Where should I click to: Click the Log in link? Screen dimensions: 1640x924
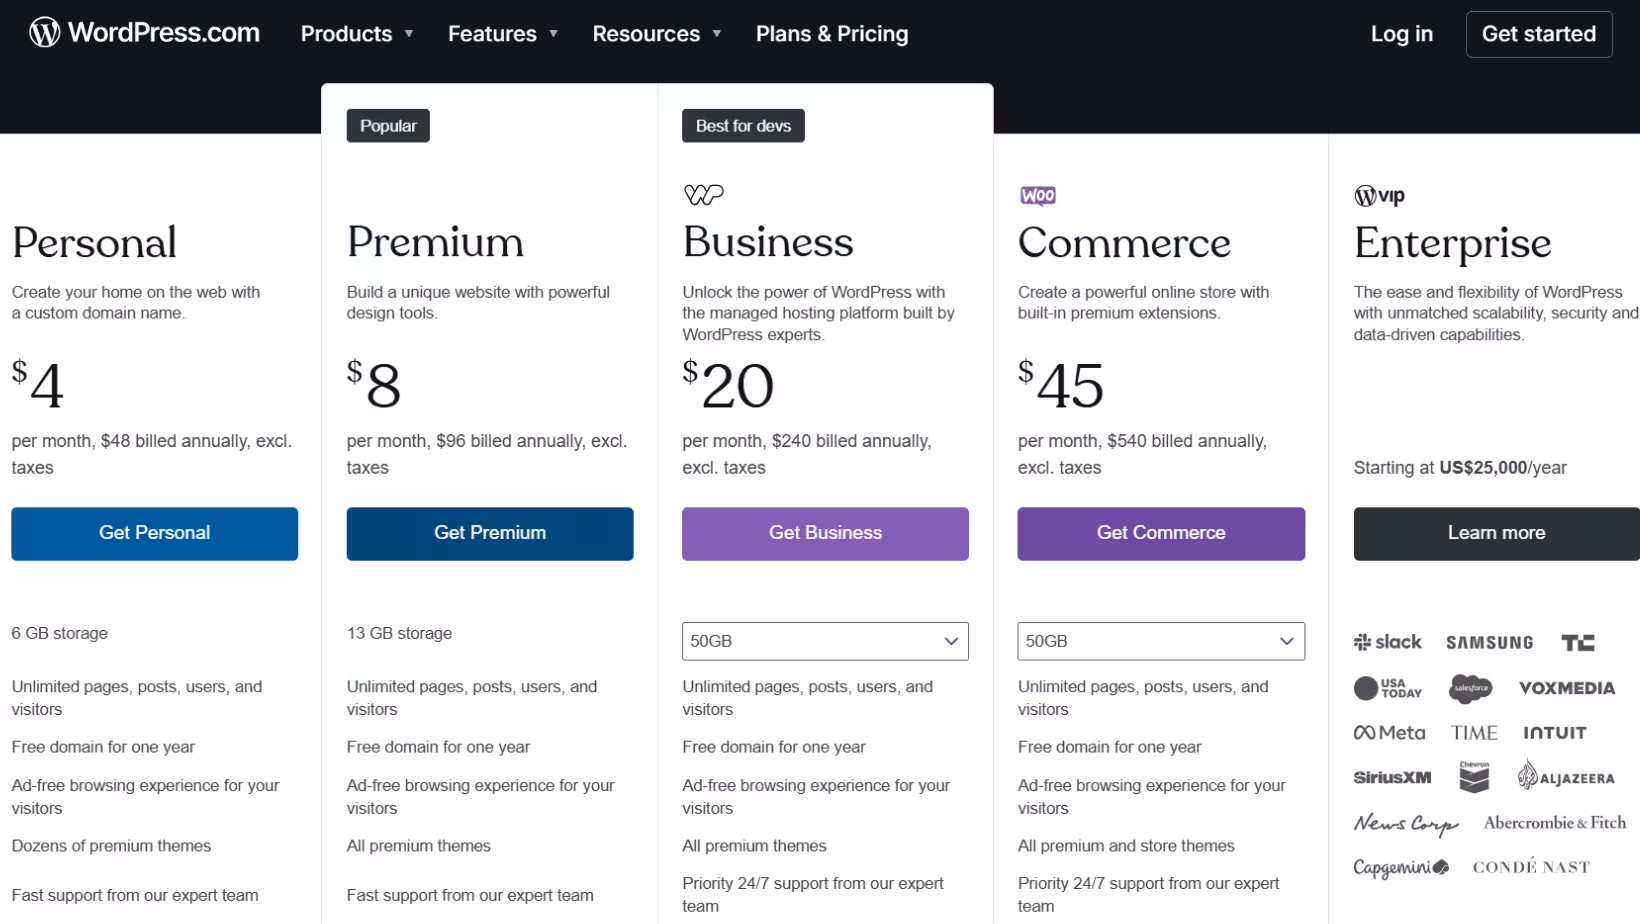click(1401, 33)
